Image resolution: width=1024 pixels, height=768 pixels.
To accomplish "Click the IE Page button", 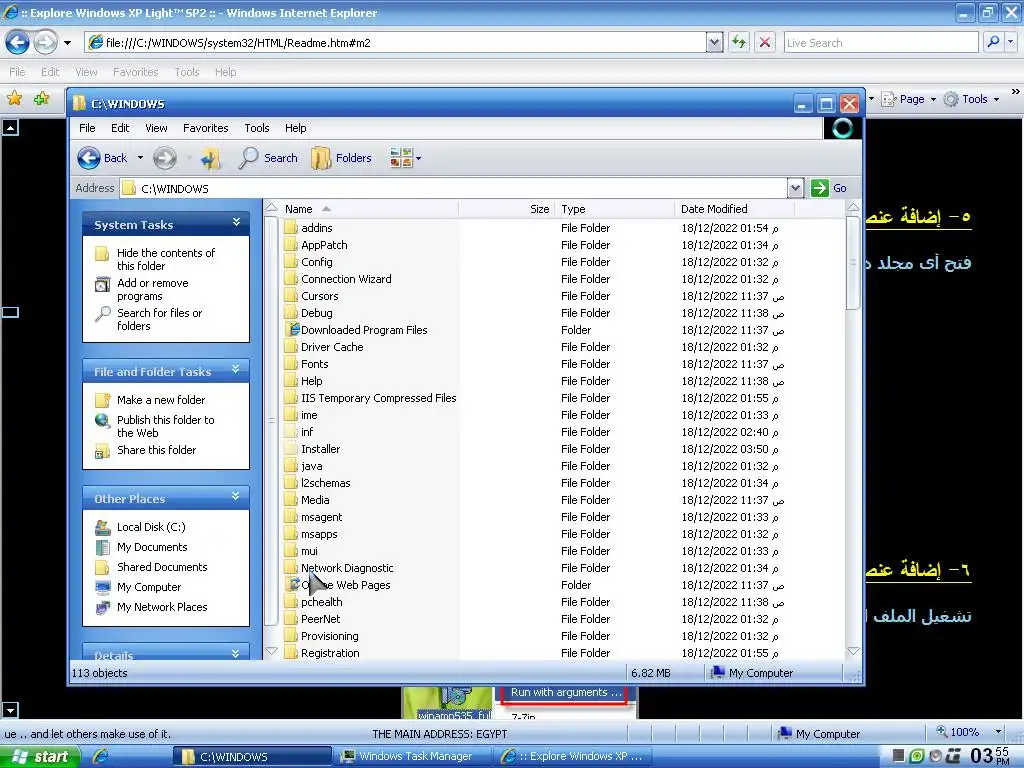I will tap(909, 99).
